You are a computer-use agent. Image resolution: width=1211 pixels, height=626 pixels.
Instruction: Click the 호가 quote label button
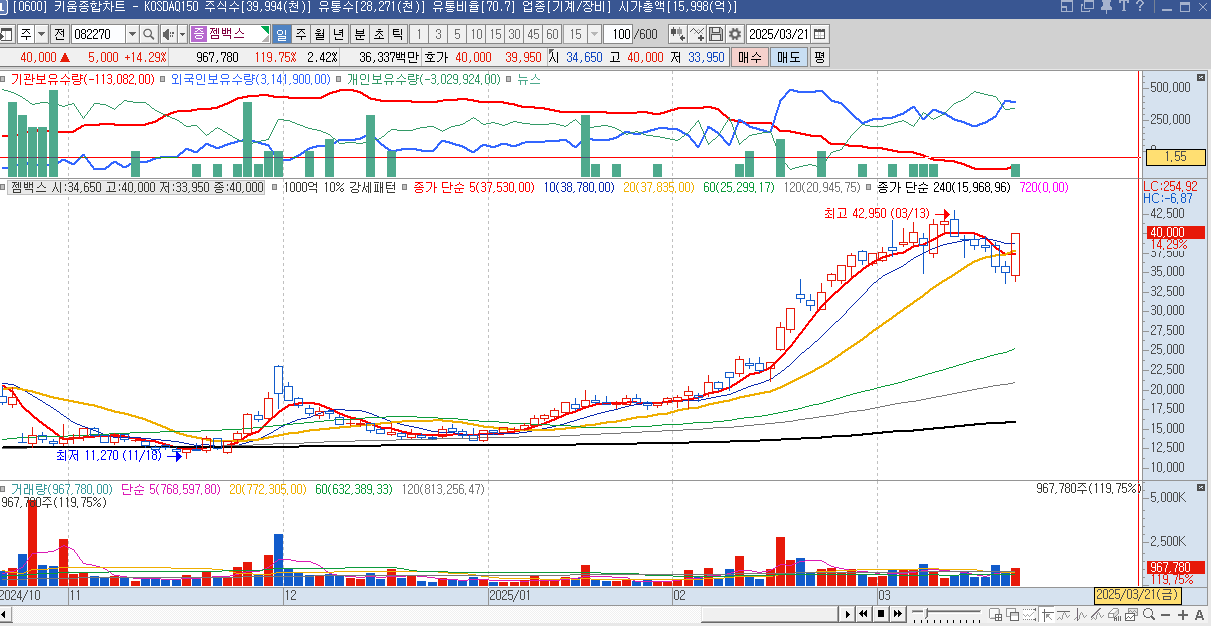click(436, 57)
